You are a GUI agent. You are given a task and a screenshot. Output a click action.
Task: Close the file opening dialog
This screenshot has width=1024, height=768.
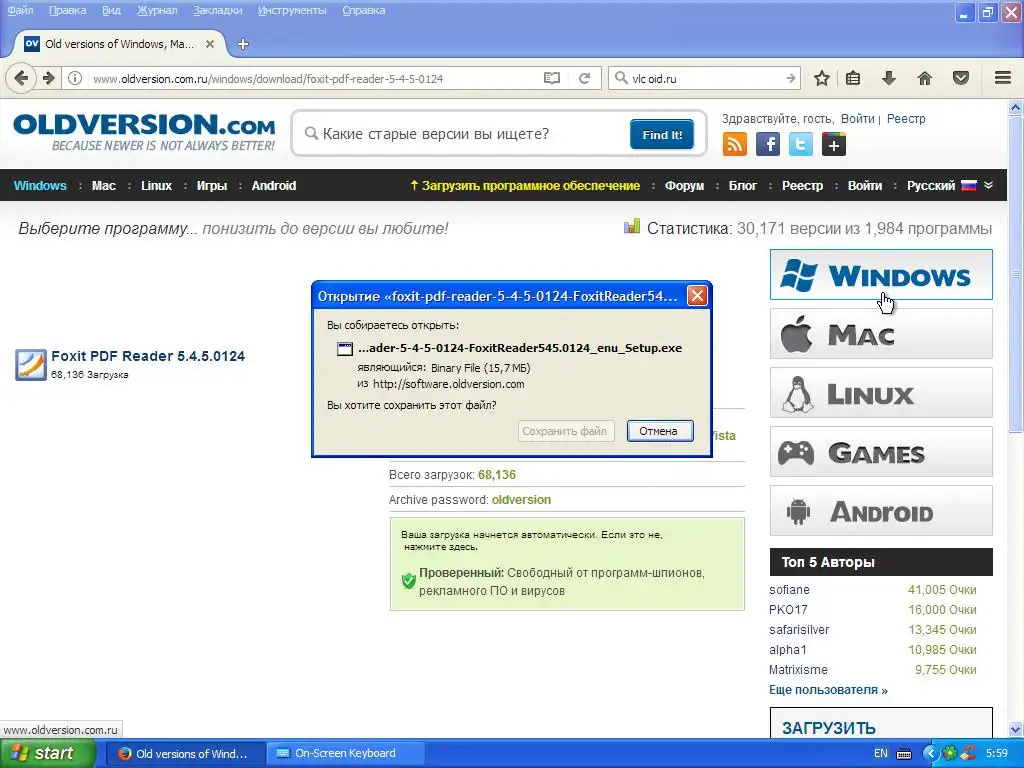pyautogui.click(x=697, y=296)
